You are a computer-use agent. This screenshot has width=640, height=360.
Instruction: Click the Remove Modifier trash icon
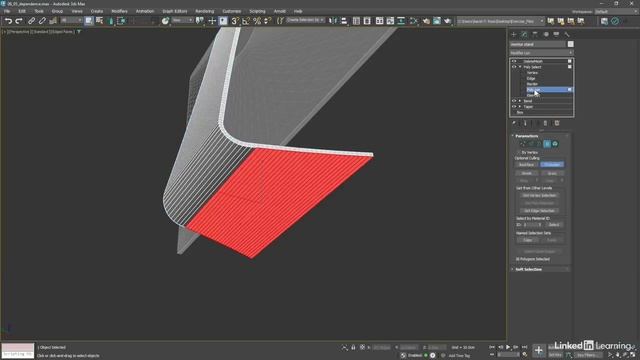point(545,123)
